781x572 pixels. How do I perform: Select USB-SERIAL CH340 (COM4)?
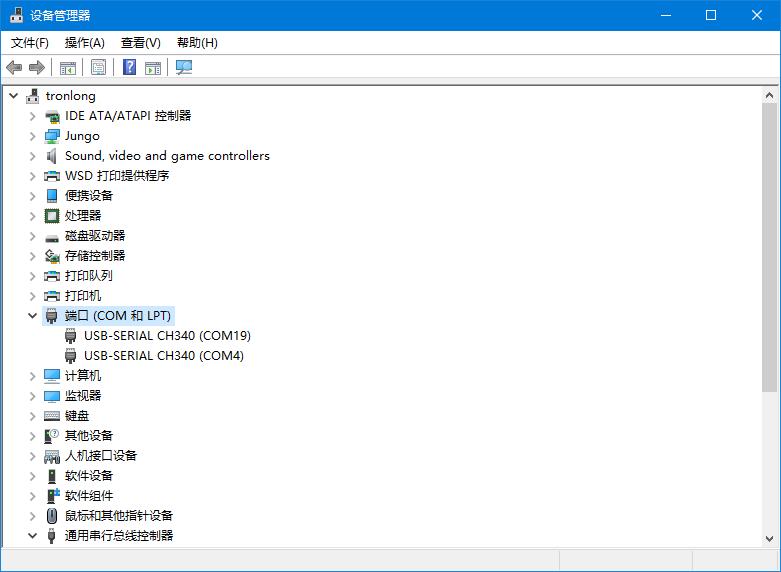point(164,356)
